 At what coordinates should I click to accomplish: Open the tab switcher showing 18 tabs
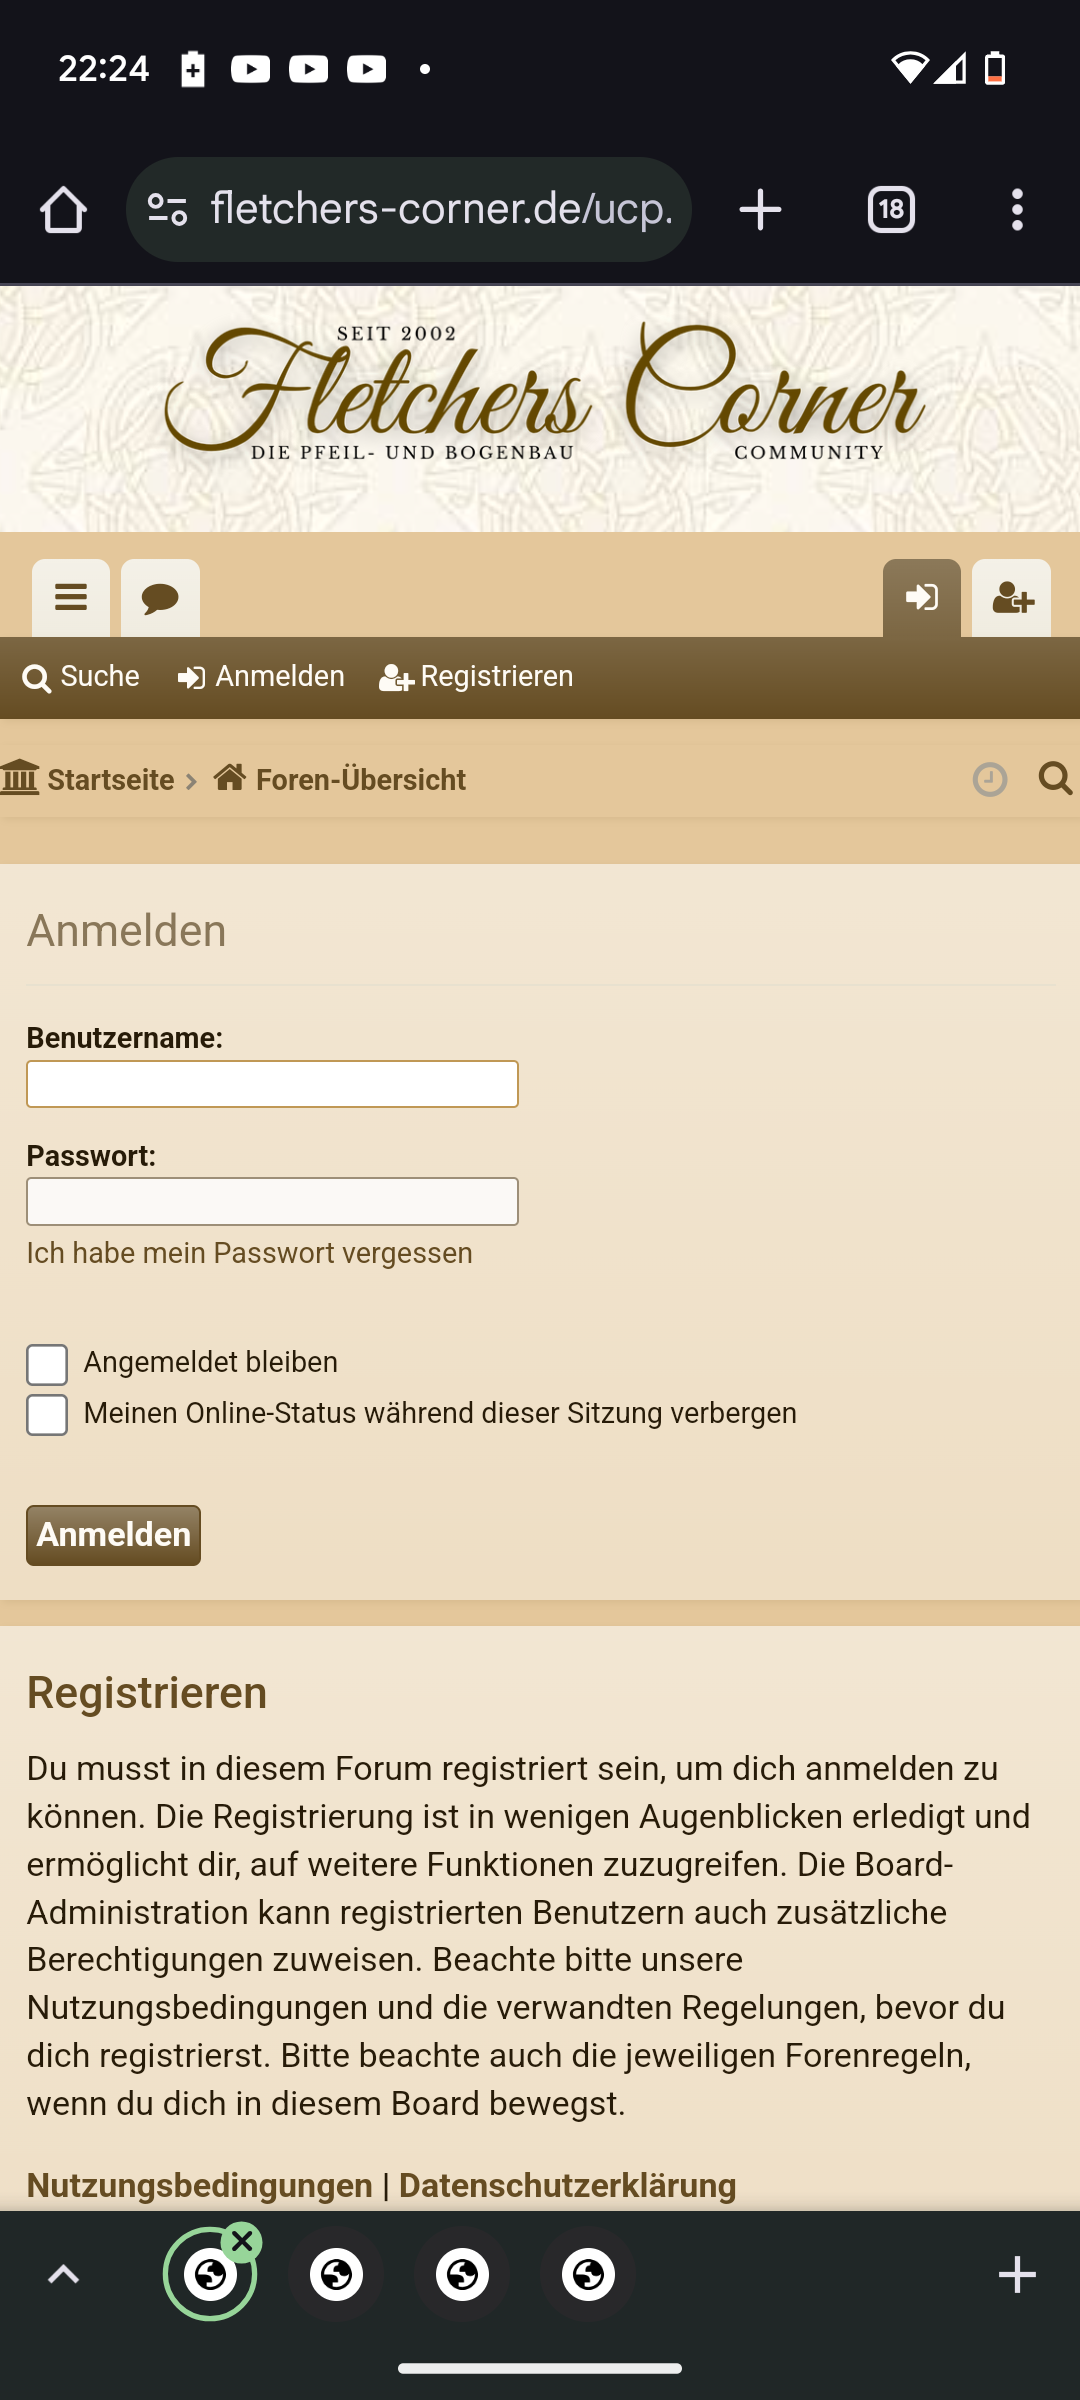pyautogui.click(x=891, y=210)
